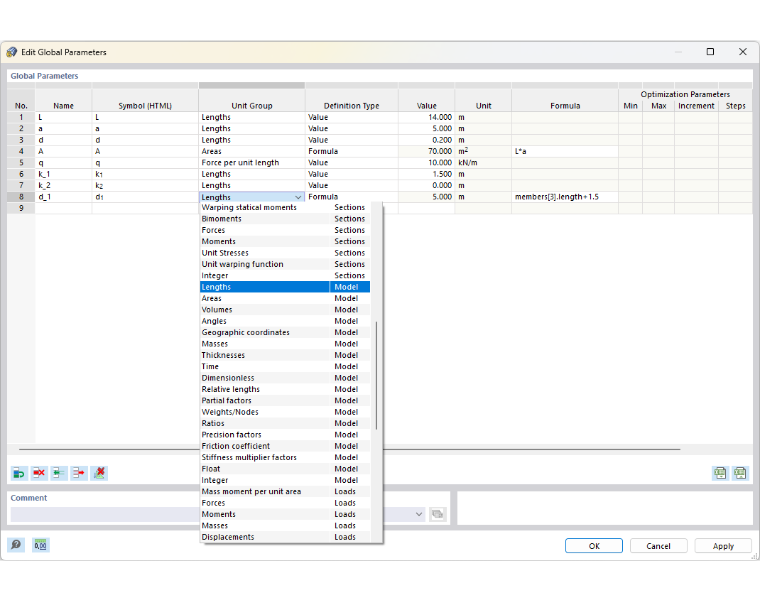This screenshot has width=760, height=601.
Task: Click Force per unit length cell in row 5
Action: [x=252, y=163]
